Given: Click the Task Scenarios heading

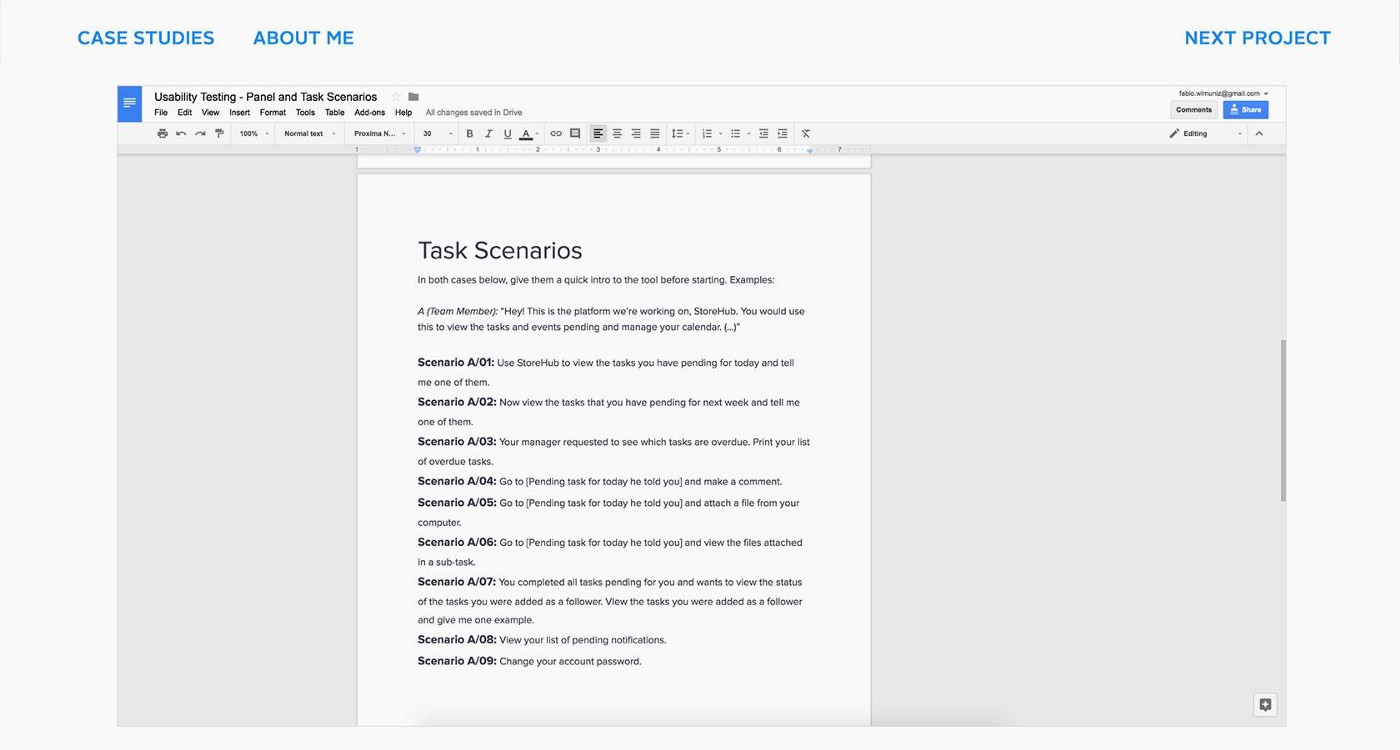Looking at the screenshot, I should 500,251.
